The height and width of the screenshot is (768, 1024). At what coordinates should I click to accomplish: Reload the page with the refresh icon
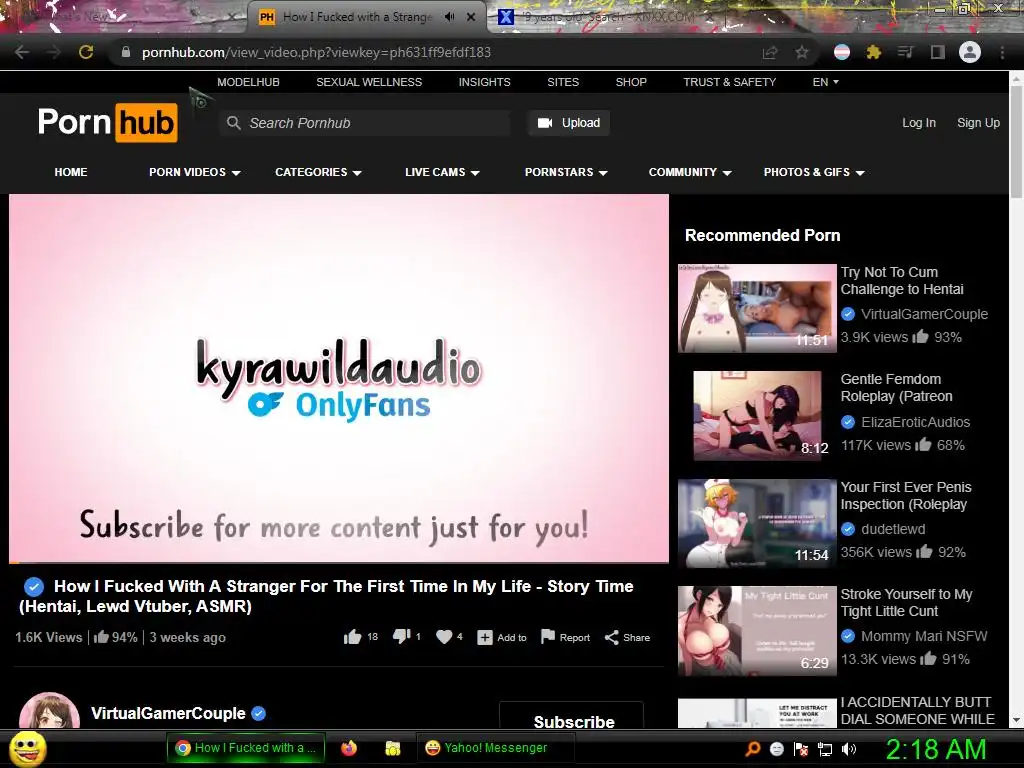click(86, 52)
